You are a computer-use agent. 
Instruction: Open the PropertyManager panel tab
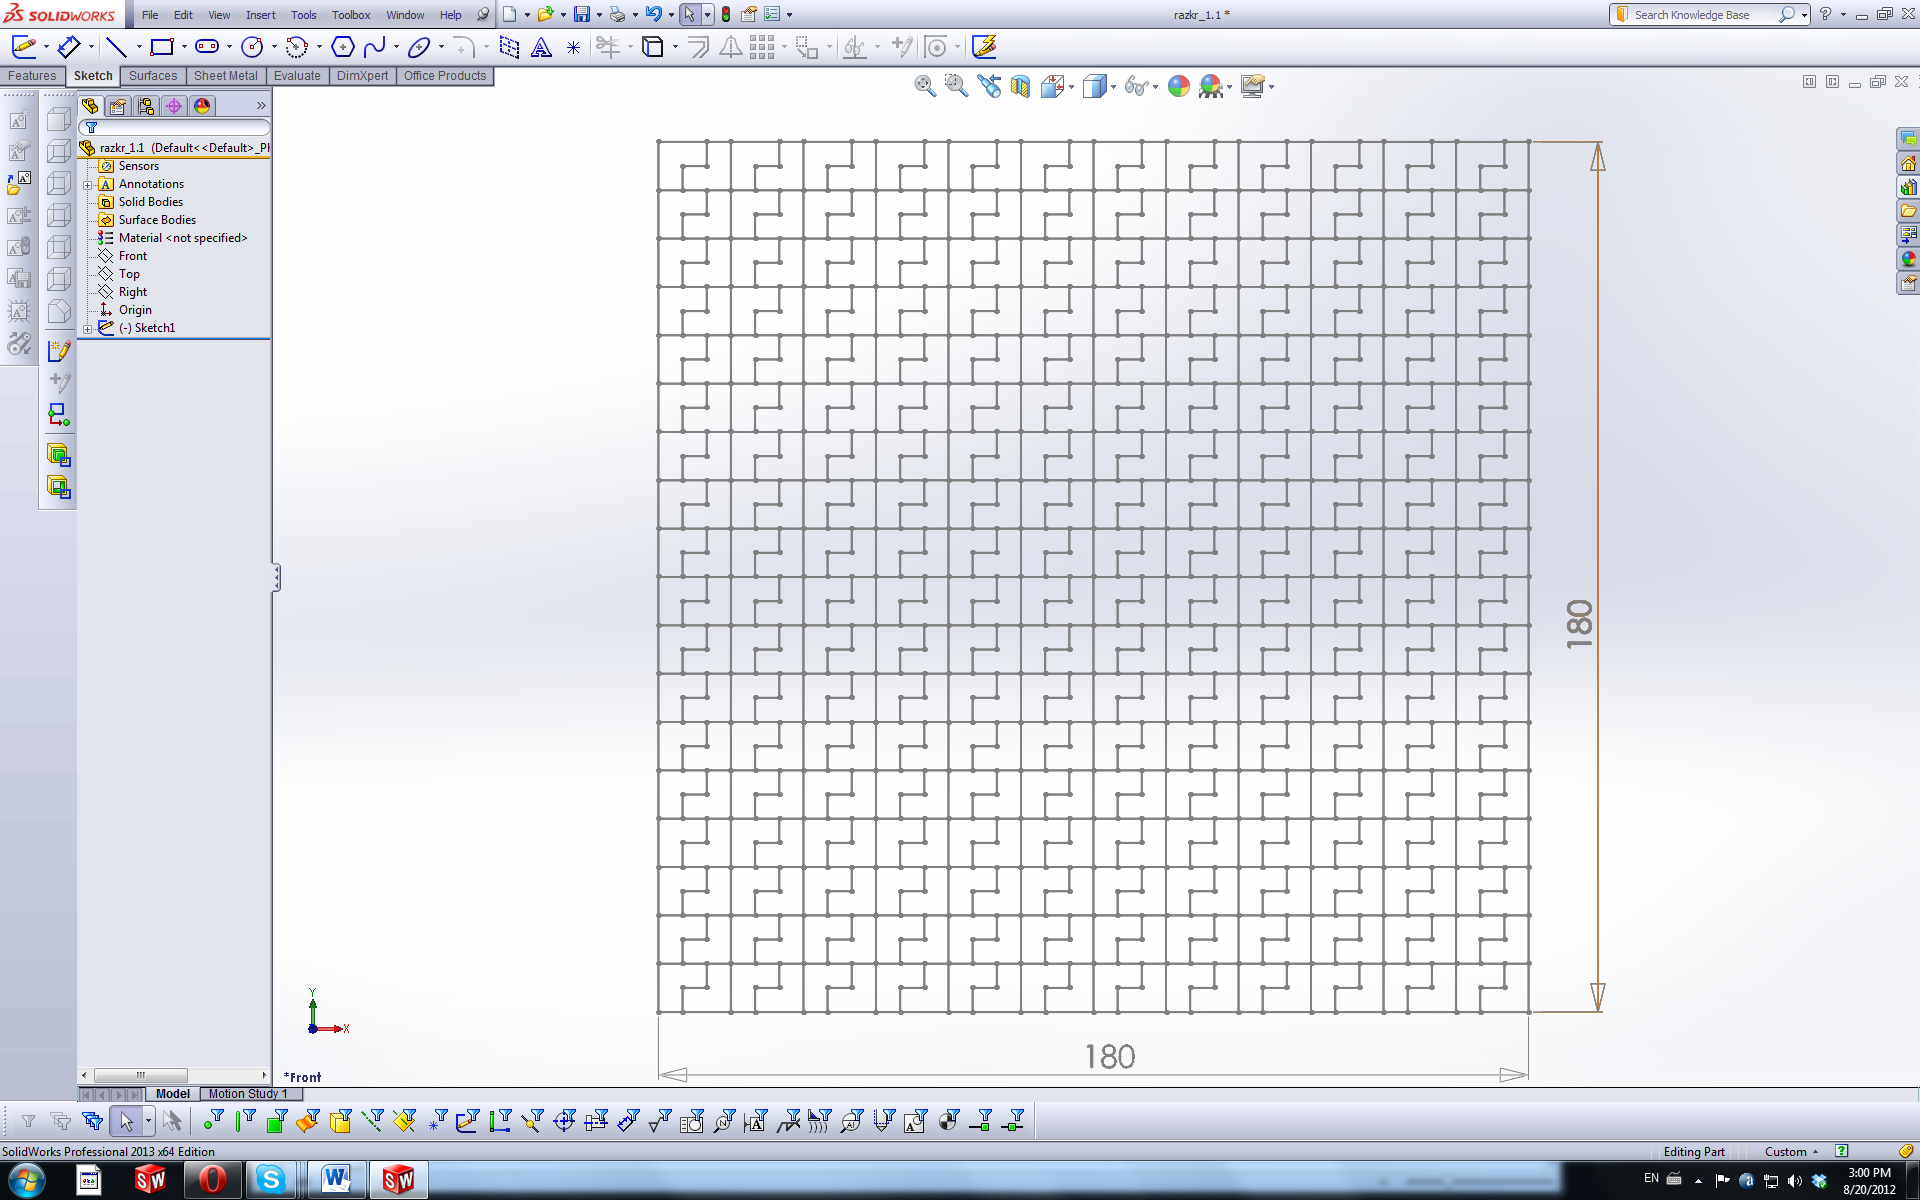point(118,106)
